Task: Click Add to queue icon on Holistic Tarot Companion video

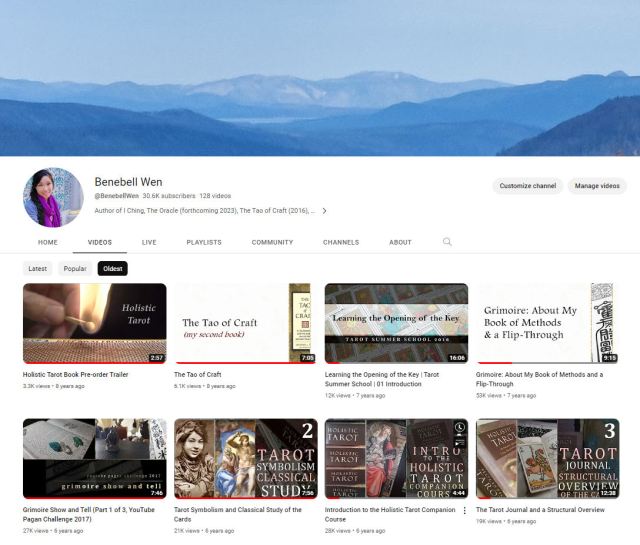Action: [x=459, y=441]
